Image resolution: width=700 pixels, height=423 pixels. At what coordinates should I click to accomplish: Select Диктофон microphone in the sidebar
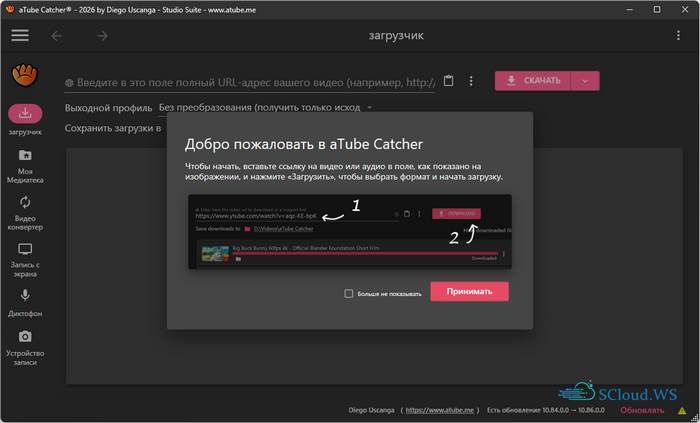(25, 303)
